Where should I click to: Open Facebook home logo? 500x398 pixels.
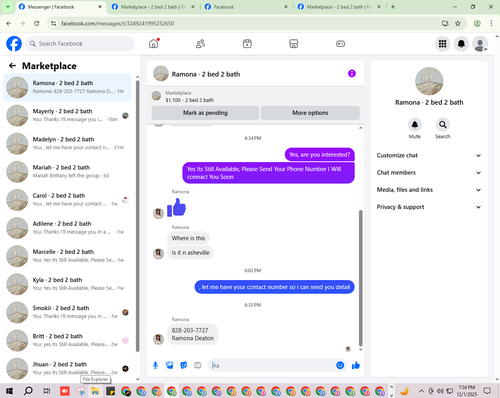coord(14,44)
